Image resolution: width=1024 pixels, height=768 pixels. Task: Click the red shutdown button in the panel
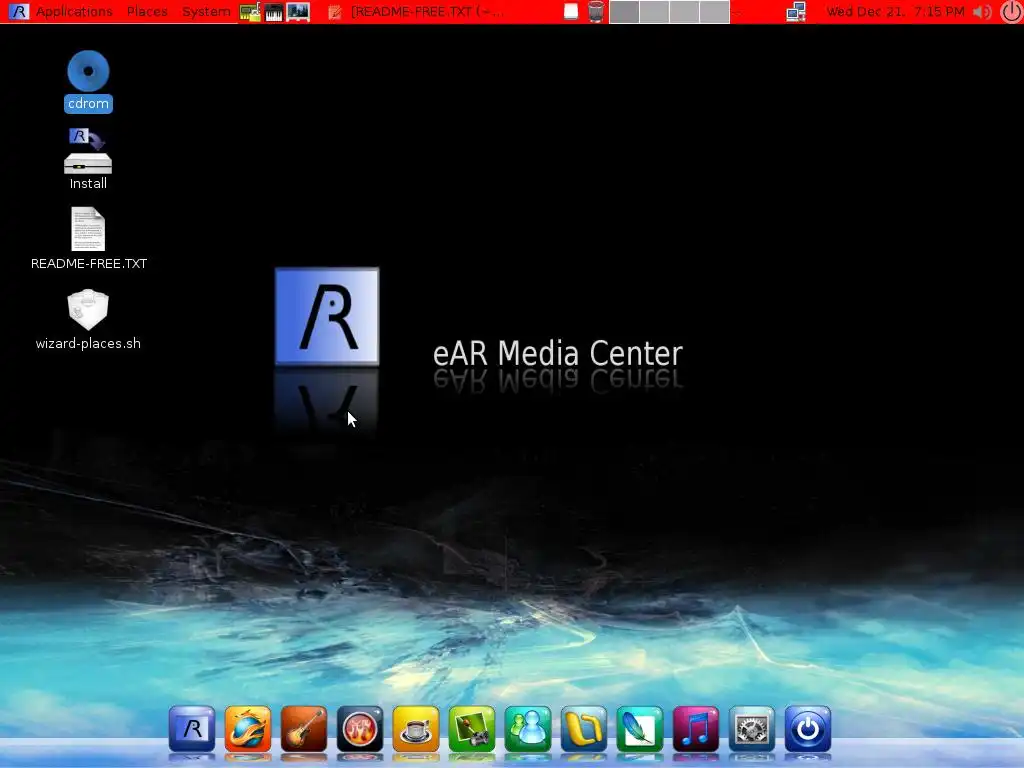[x=1012, y=12]
